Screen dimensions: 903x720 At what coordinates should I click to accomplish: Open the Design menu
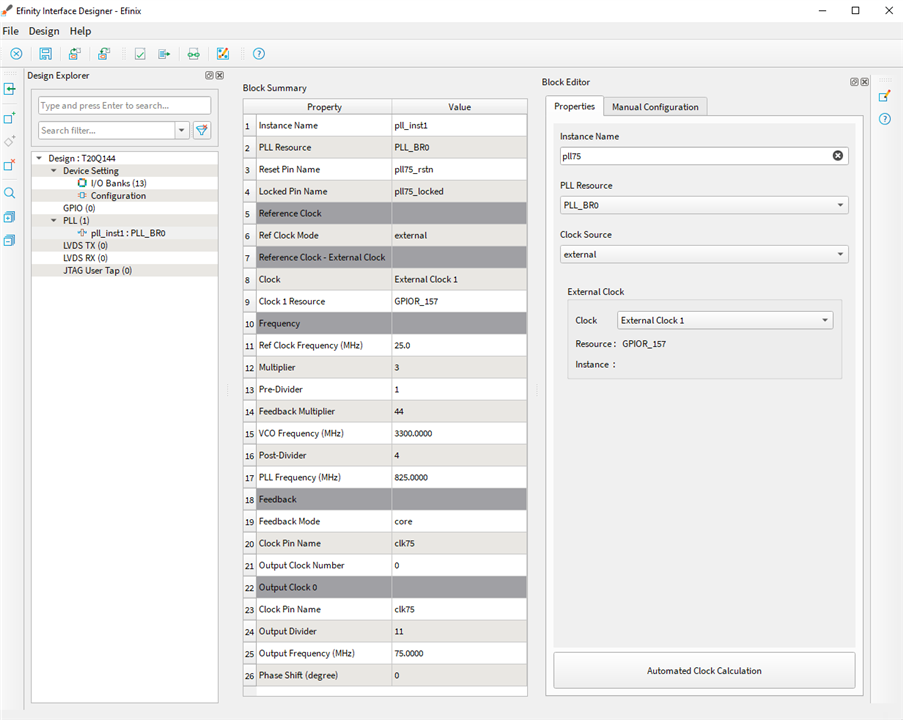click(x=44, y=31)
